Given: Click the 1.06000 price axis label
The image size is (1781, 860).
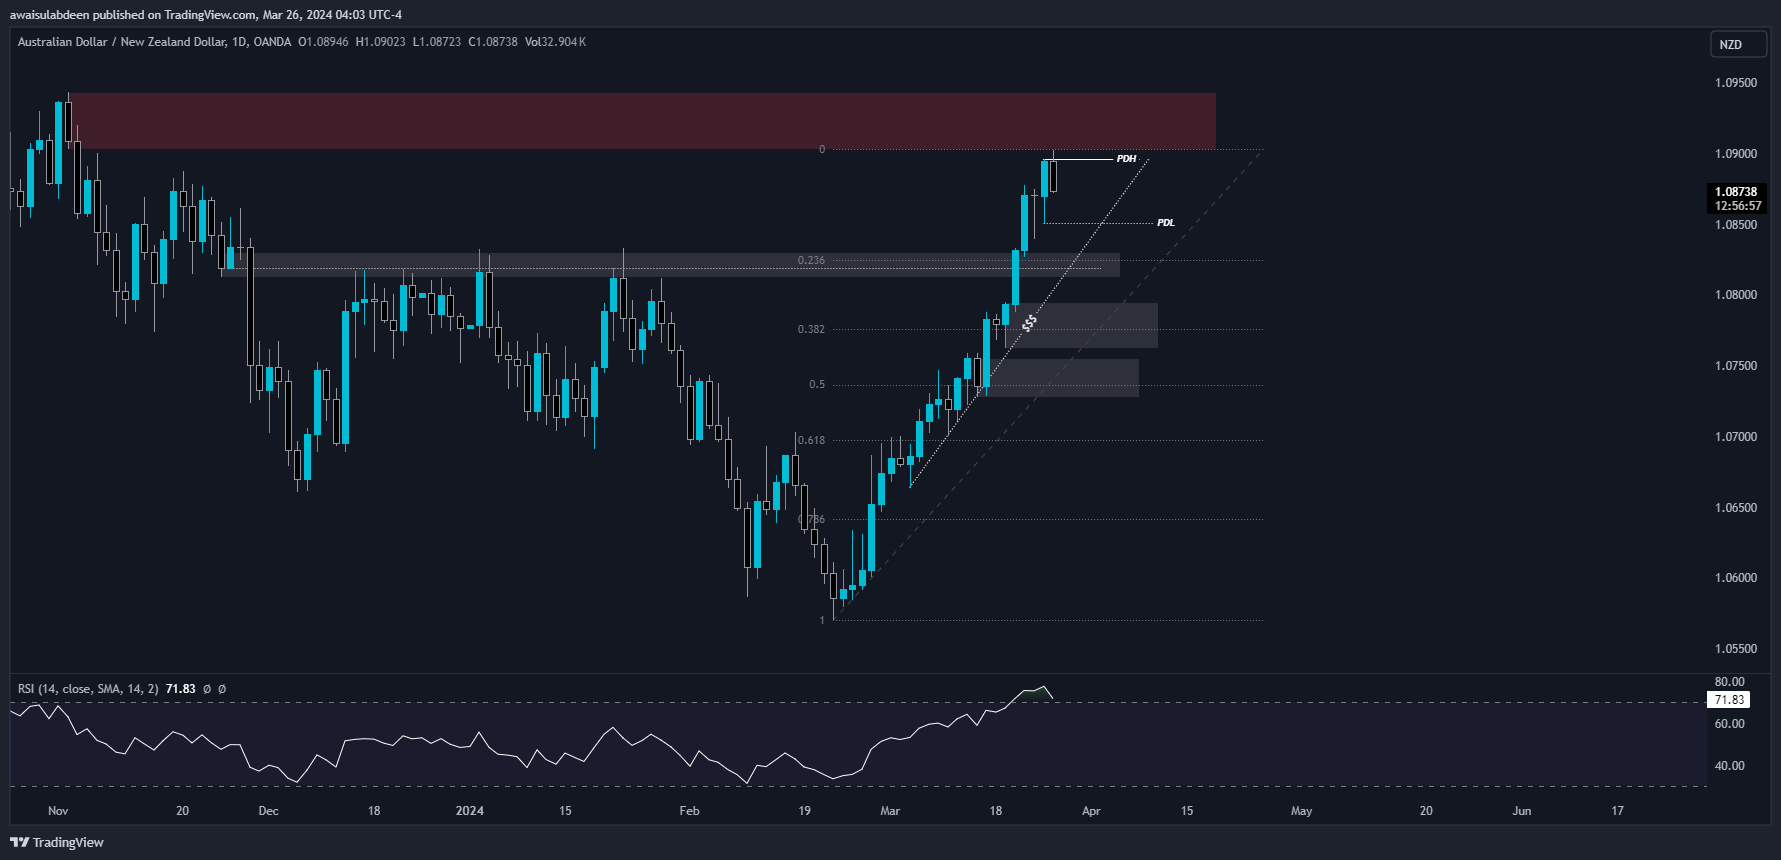Looking at the screenshot, I should point(1735,578).
